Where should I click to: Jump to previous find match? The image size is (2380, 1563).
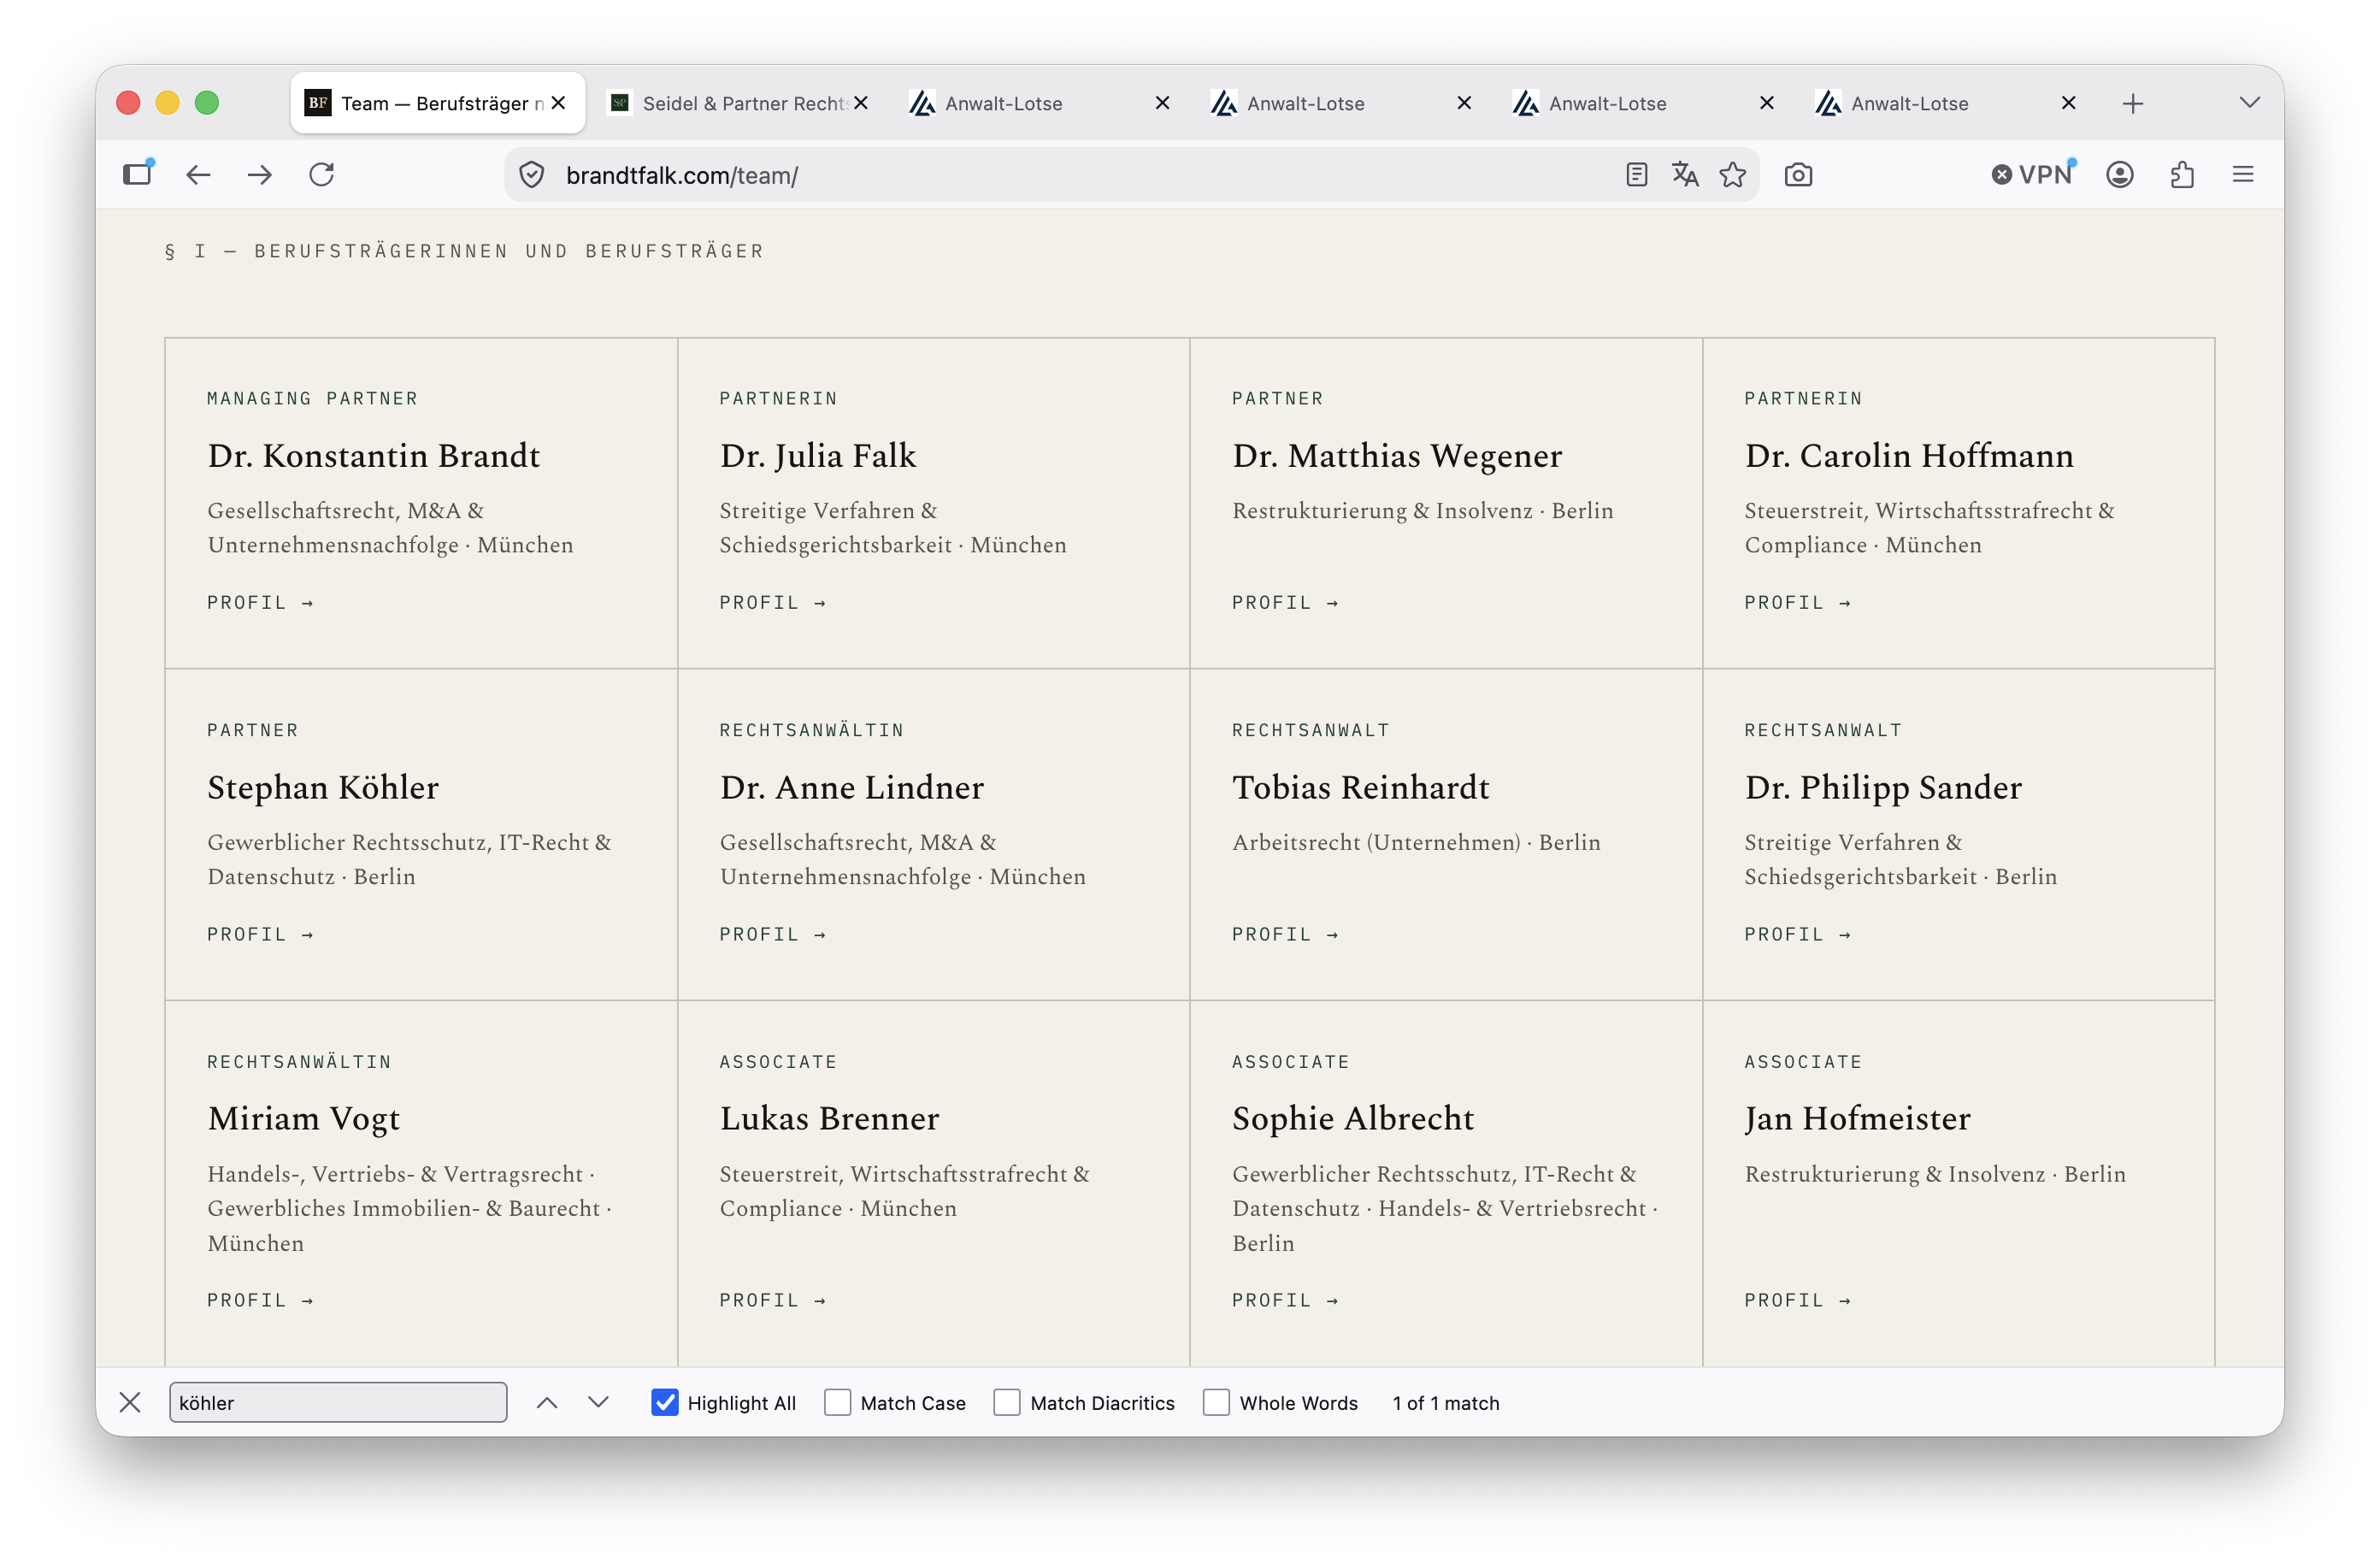click(x=547, y=1402)
